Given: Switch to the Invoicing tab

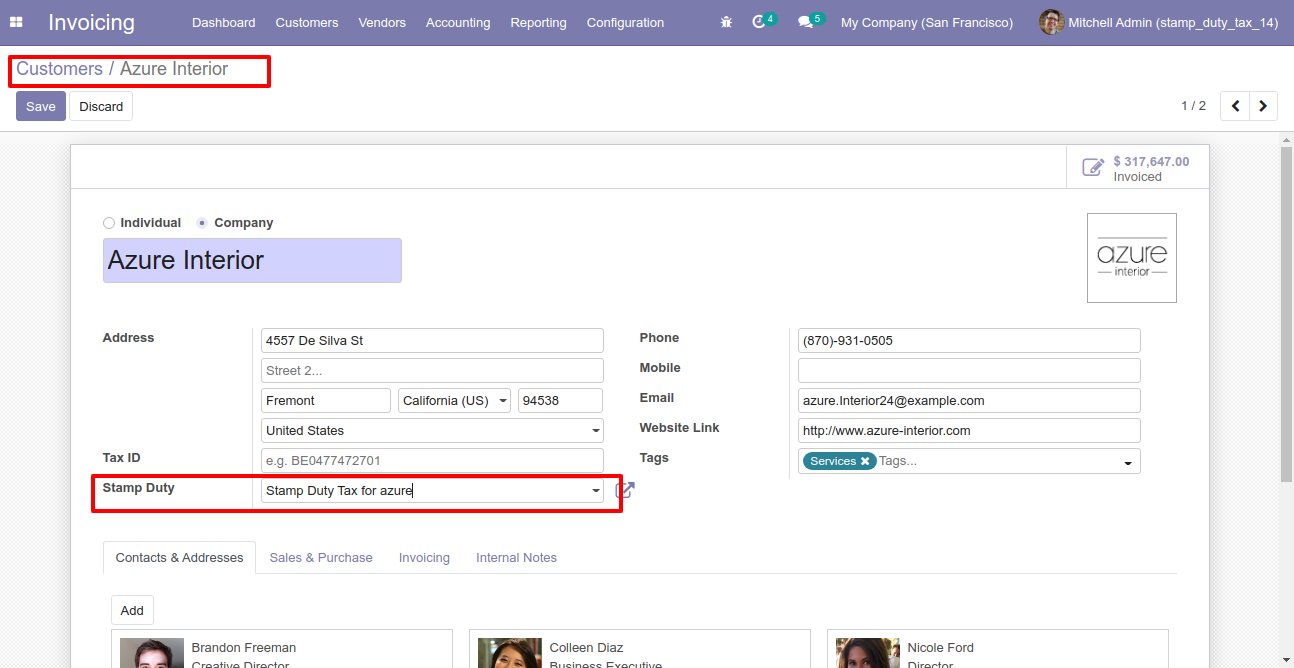Looking at the screenshot, I should pyautogui.click(x=424, y=558).
